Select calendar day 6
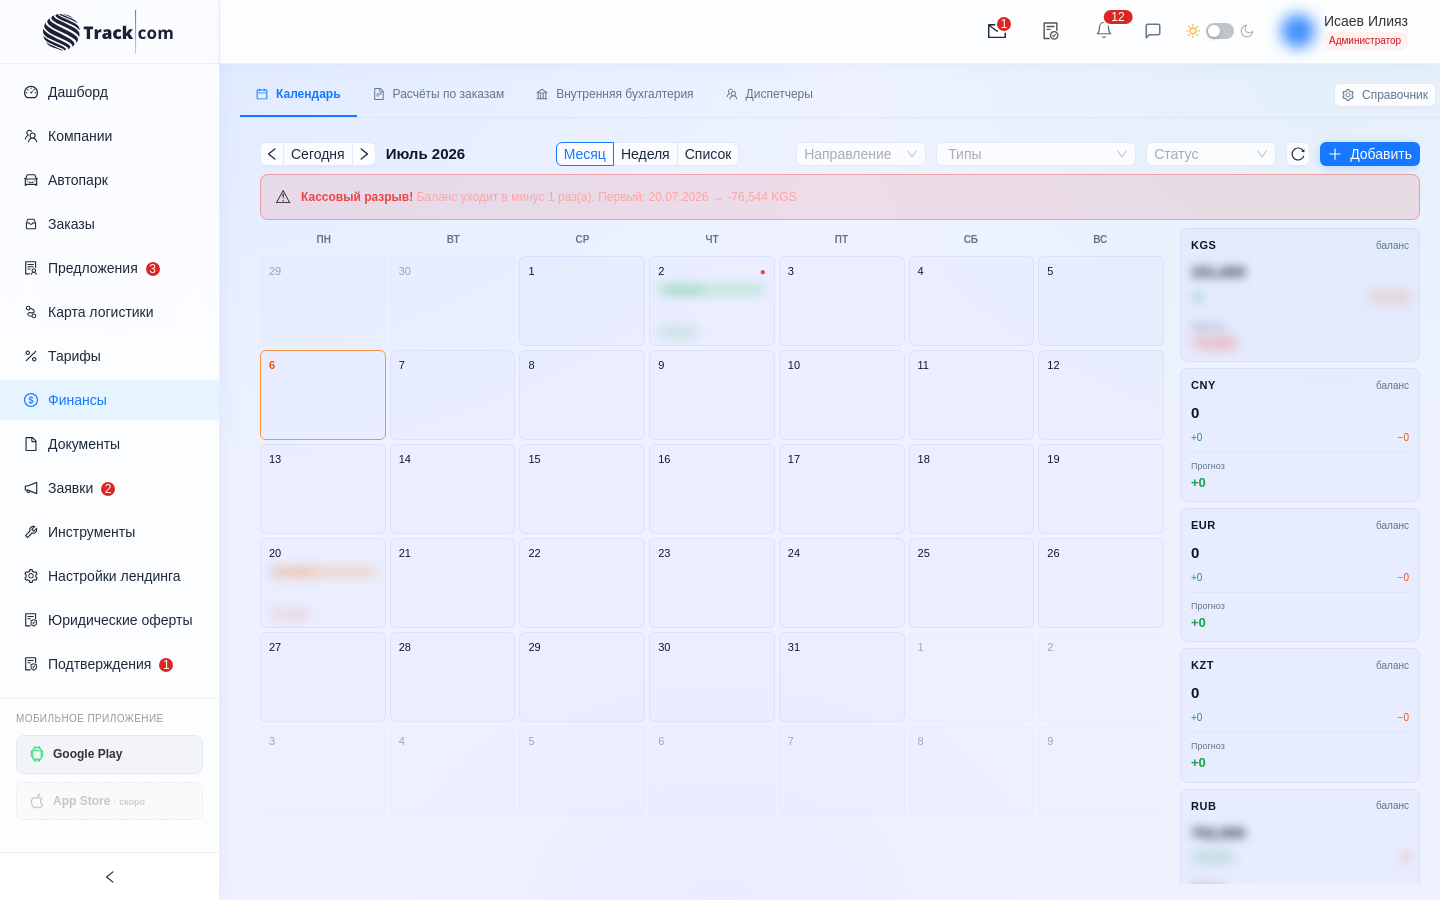The image size is (1440, 900). (x=323, y=395)
